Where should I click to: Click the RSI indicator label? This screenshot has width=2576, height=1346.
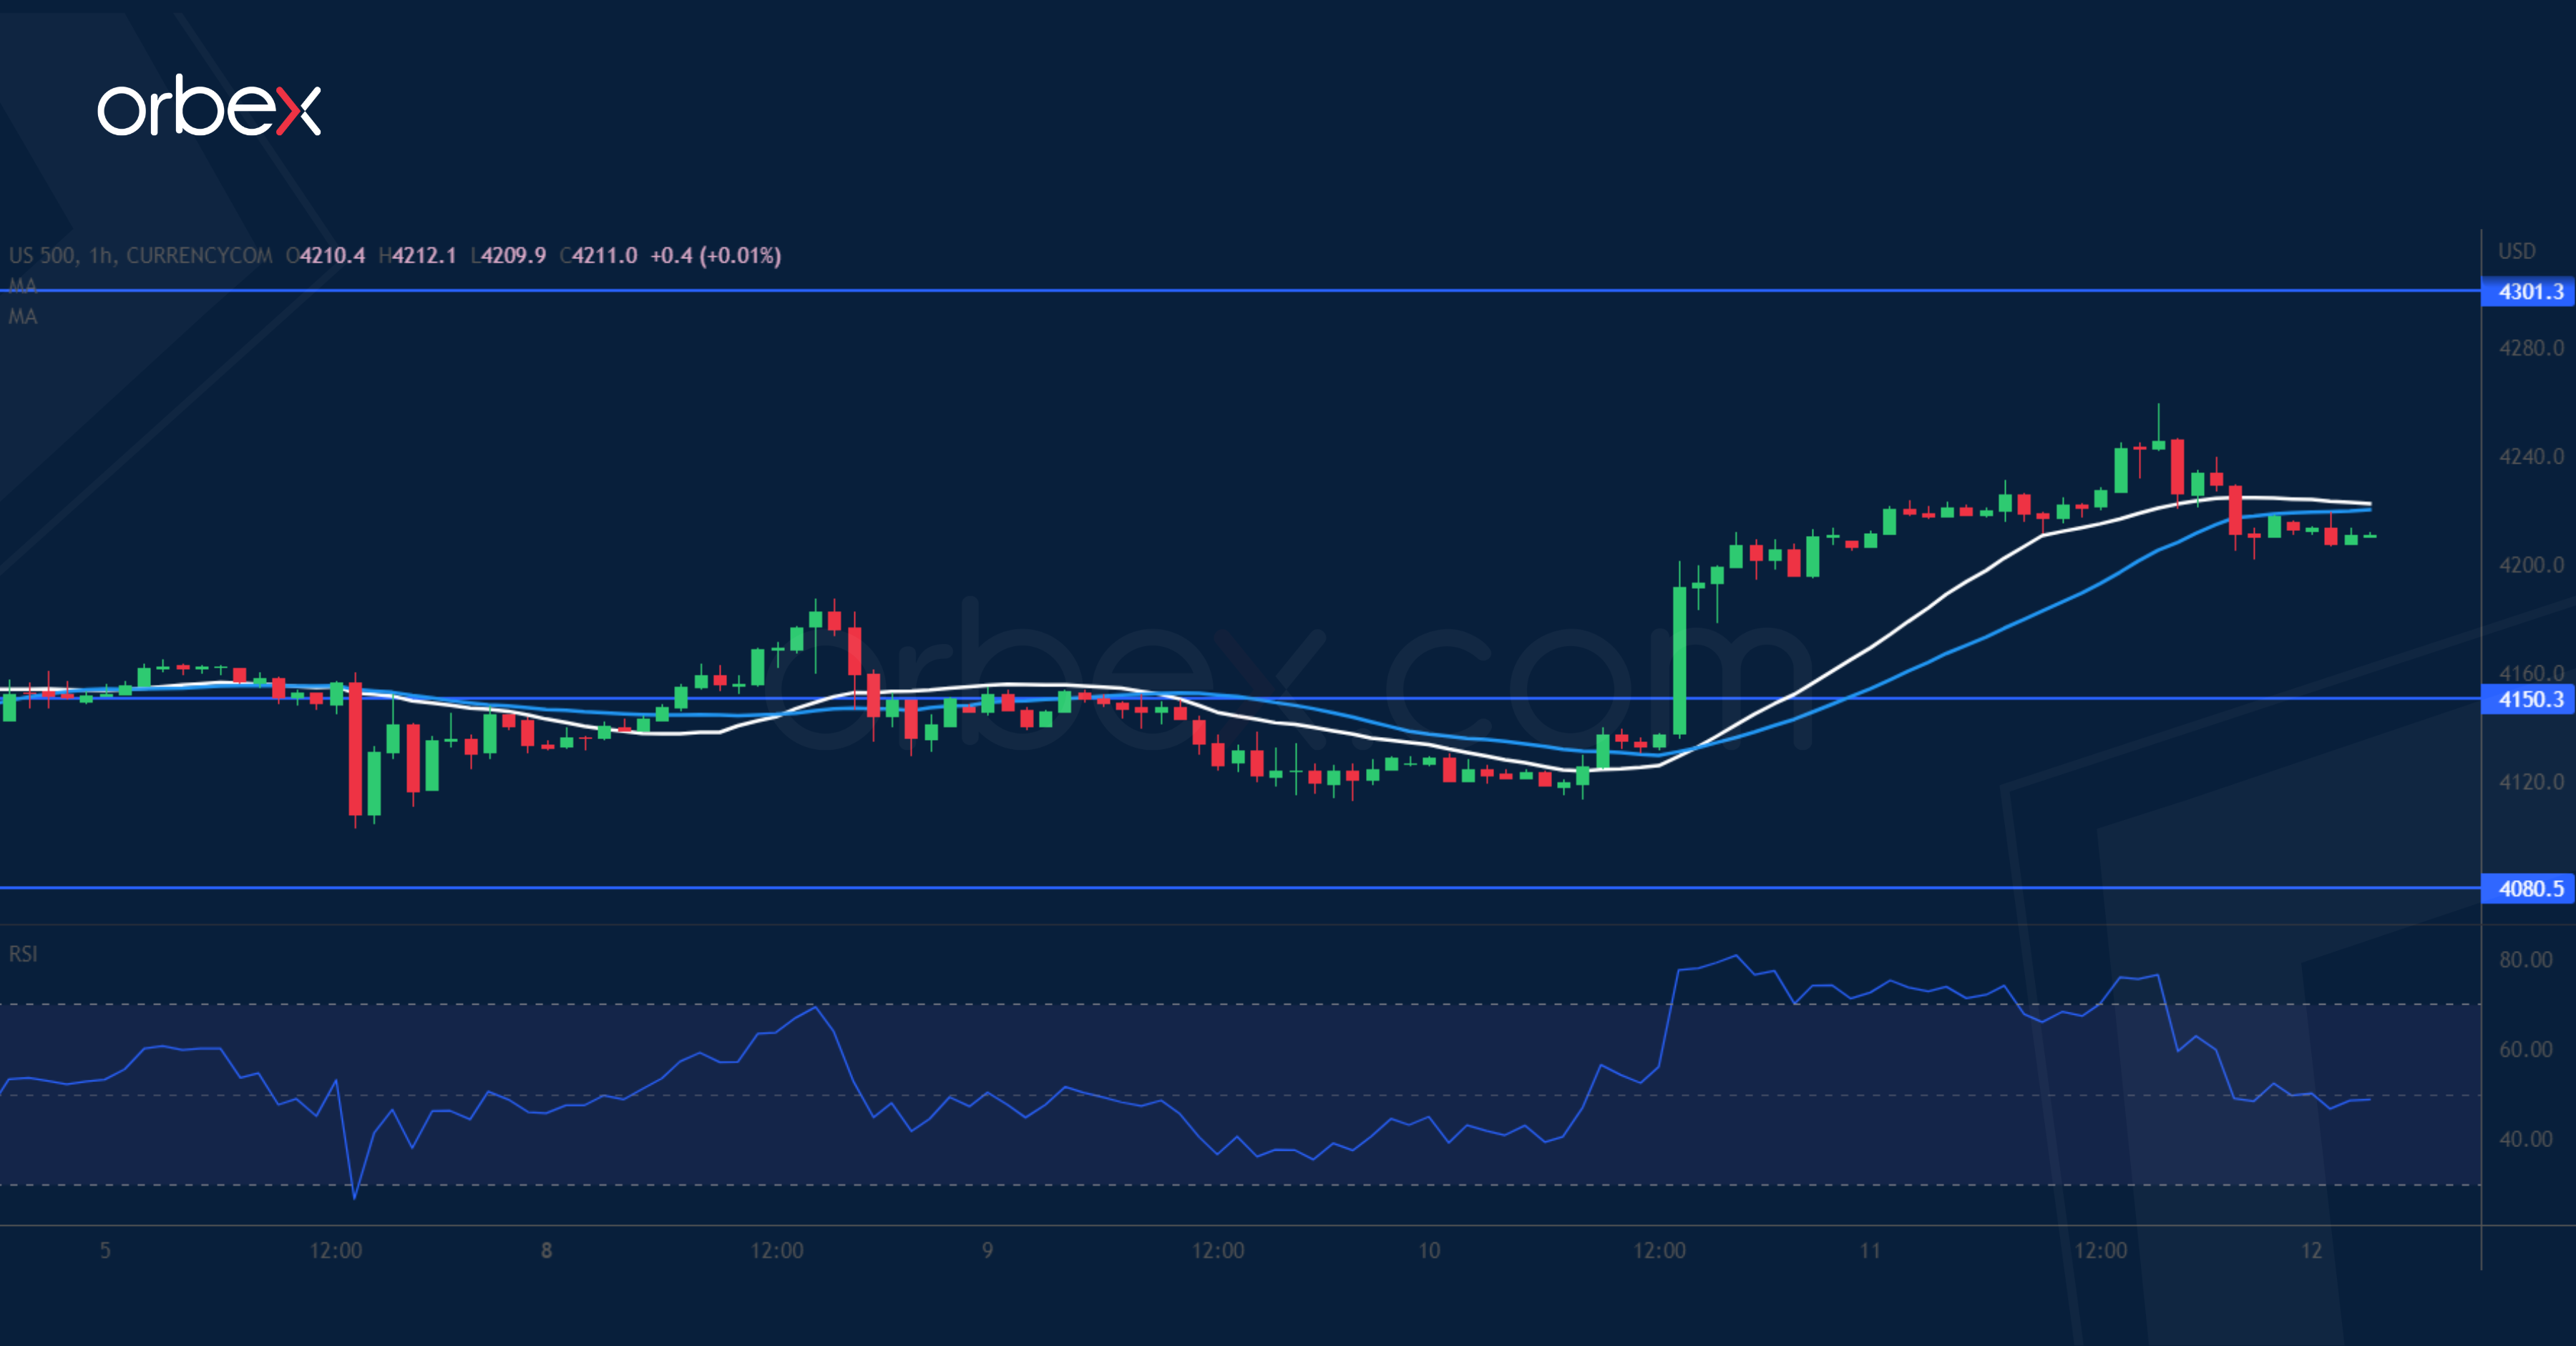23,954
